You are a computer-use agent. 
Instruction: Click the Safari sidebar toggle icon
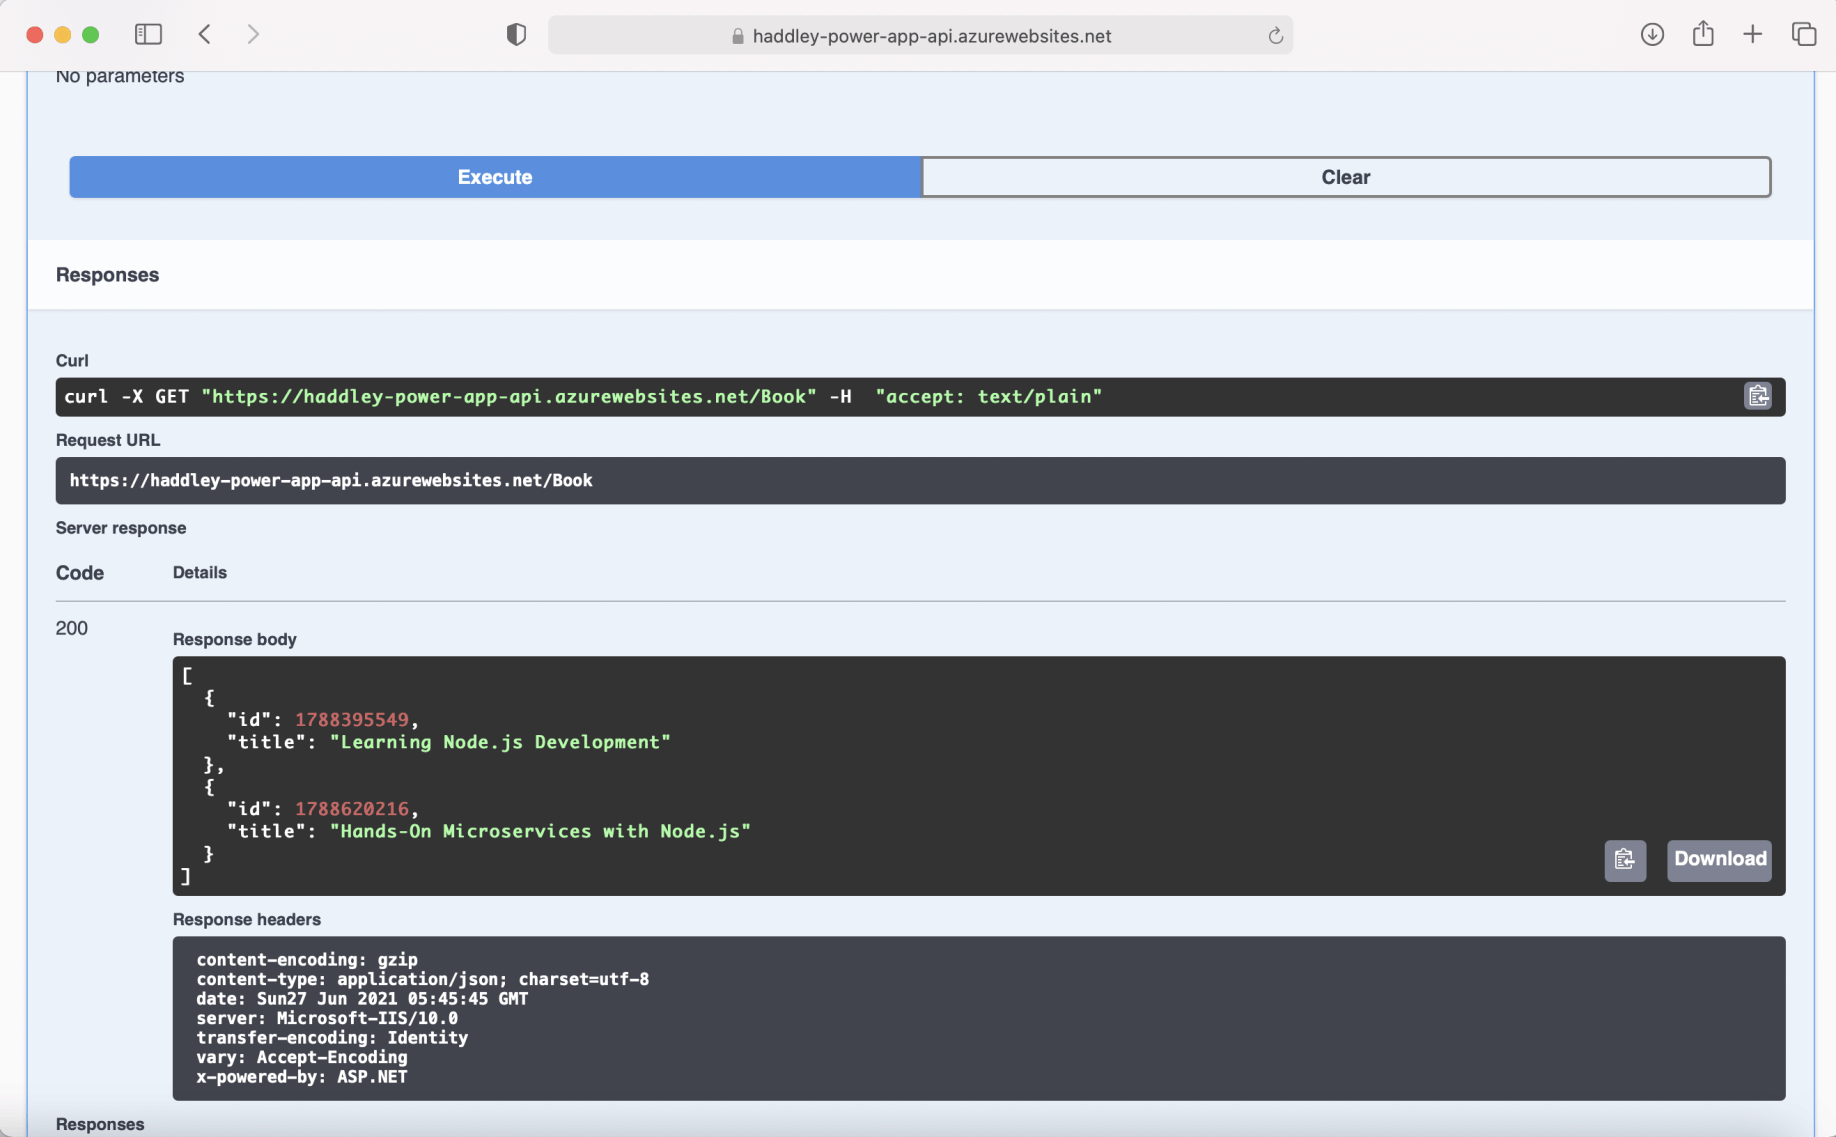148,35
